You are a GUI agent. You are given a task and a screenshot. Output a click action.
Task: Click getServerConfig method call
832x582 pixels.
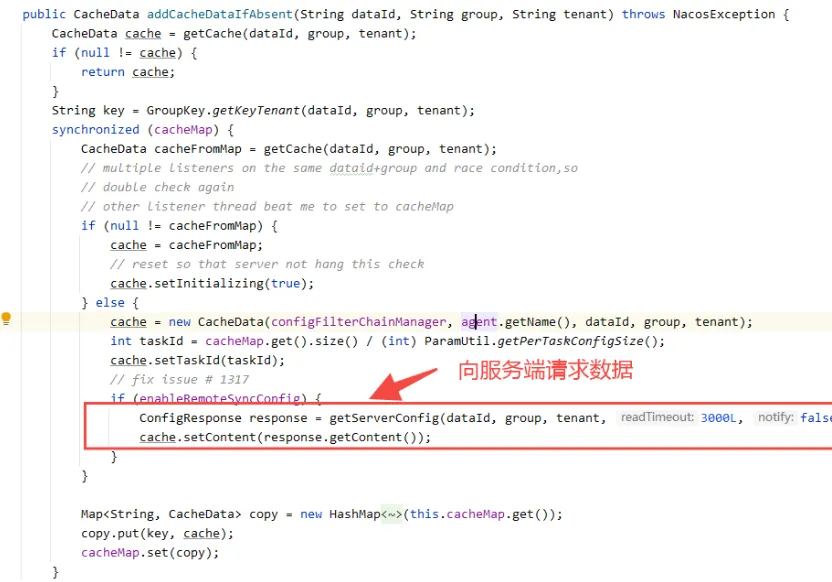tap(384, 418)
